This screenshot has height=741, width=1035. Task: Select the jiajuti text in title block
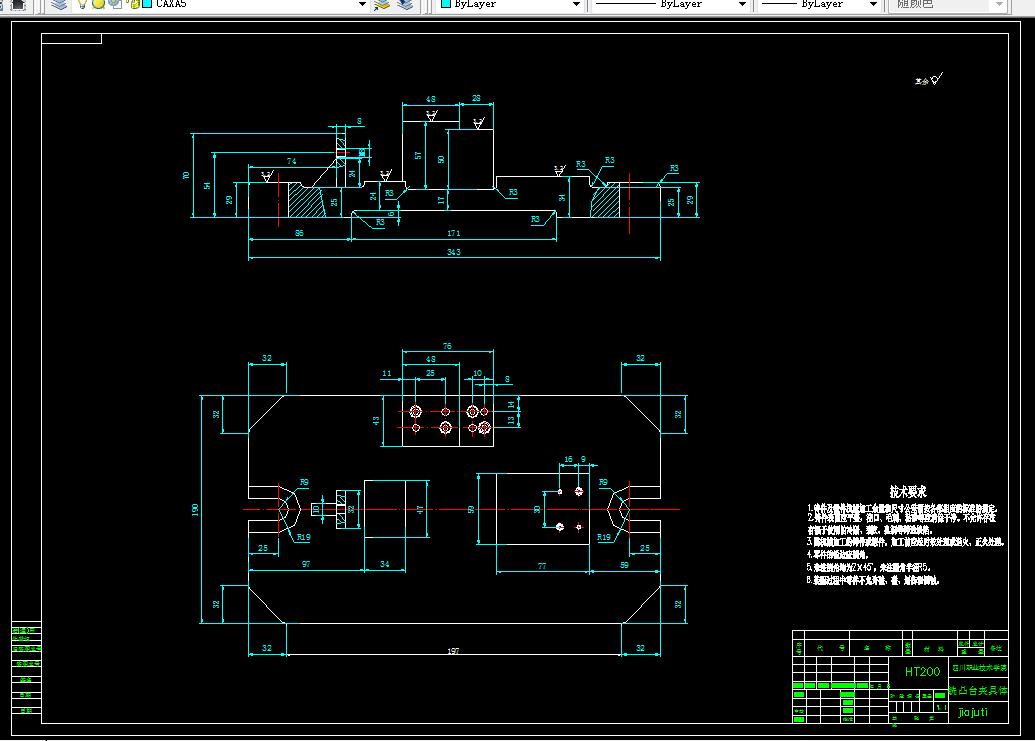tap(973, 712)
